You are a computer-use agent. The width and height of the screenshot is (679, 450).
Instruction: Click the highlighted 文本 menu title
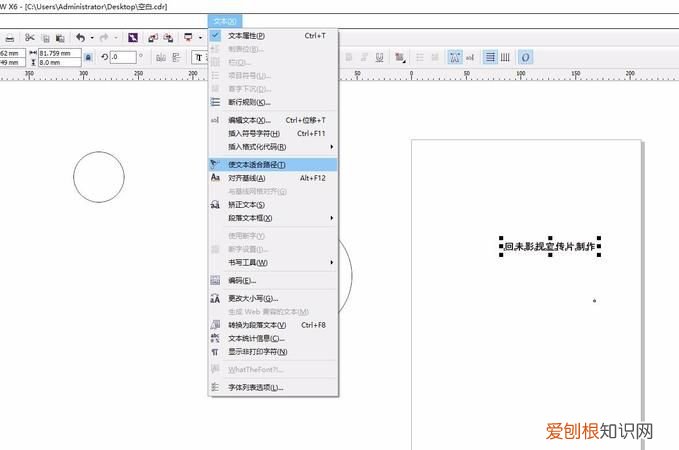(x=225, y=21)
